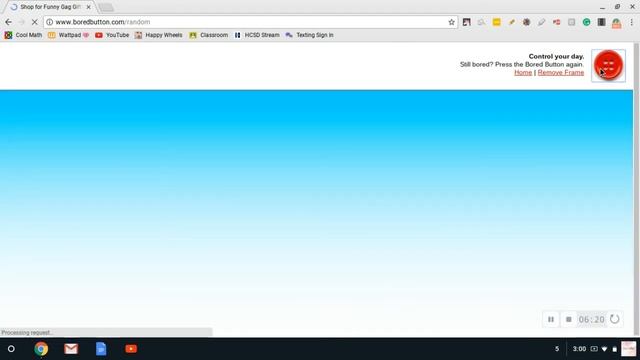The image size is (640, 360).
Task: Click the yellow square extension icon
Action: point(496,22)
